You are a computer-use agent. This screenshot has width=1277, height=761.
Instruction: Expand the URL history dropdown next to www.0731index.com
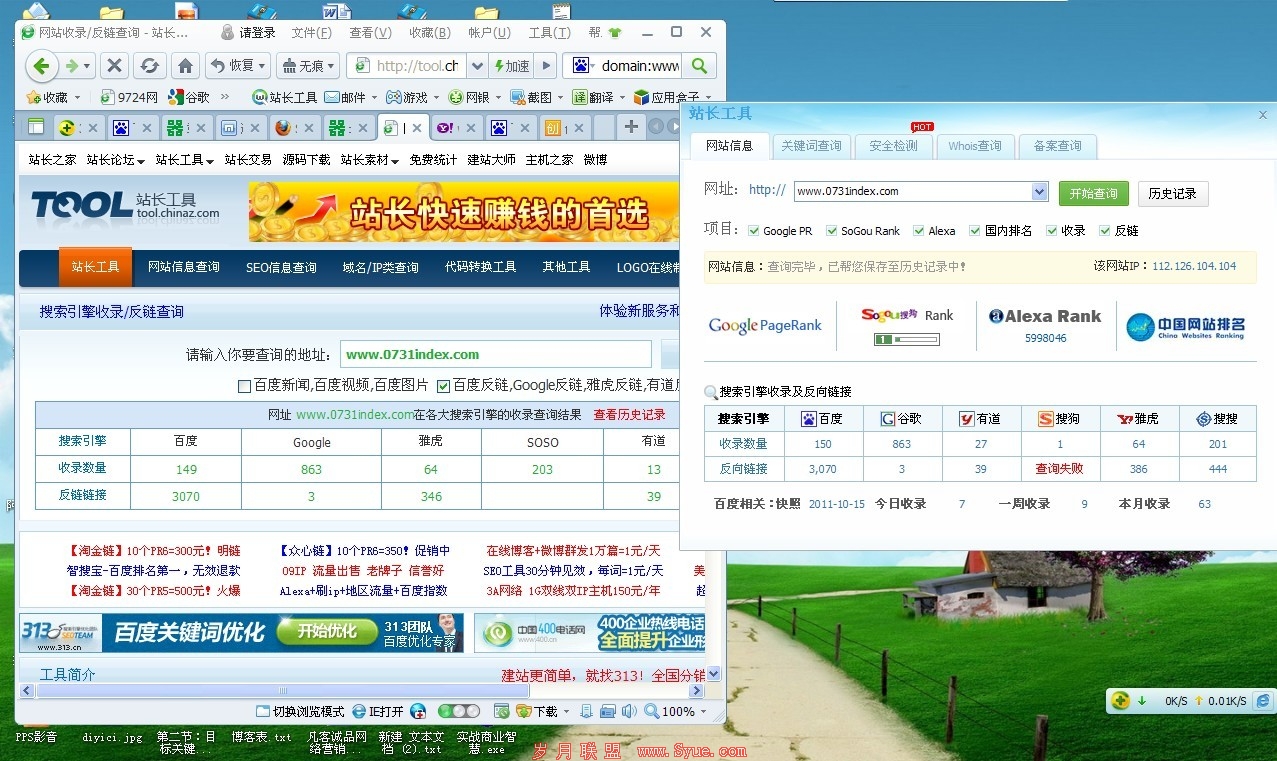(1040, 190)
